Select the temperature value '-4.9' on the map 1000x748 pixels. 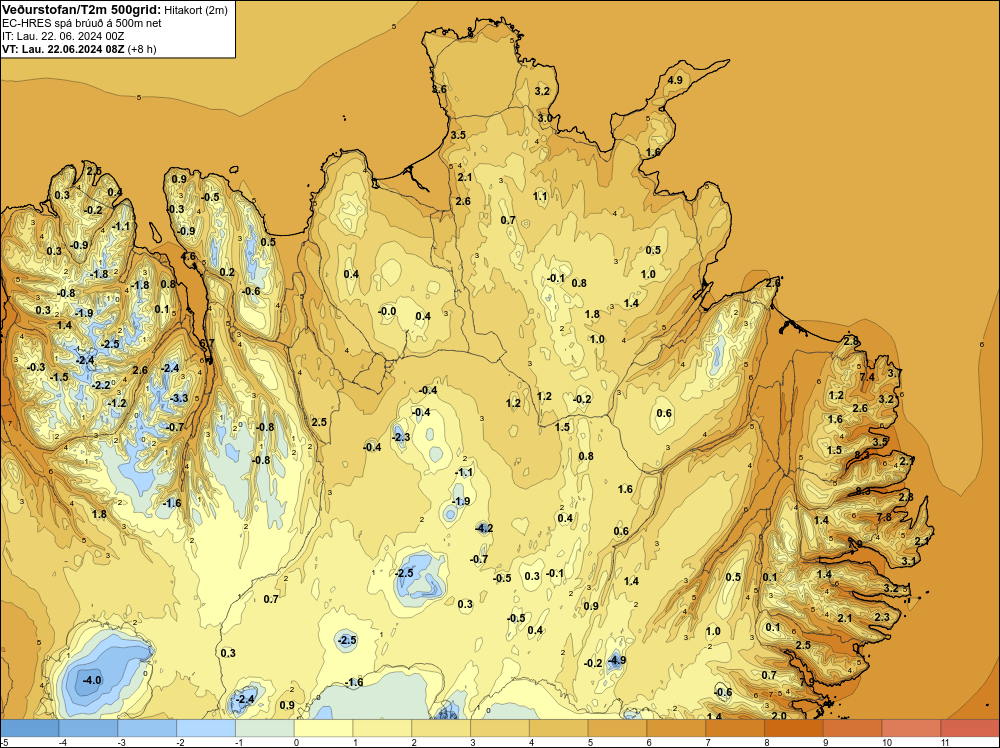click(616, 660)
